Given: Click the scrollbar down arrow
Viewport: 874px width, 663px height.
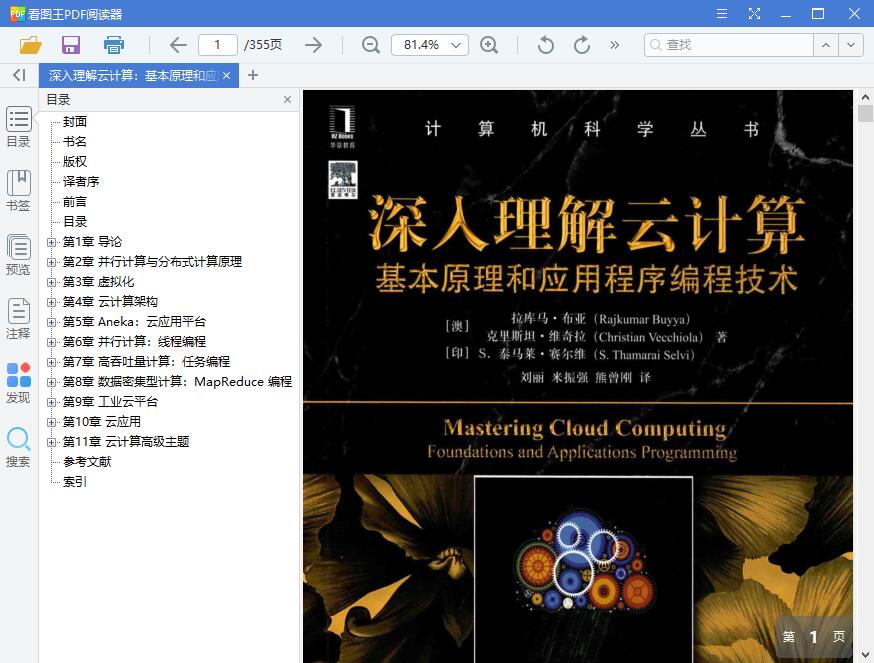Looking at the screenshot, I should [x=865, y=655].
